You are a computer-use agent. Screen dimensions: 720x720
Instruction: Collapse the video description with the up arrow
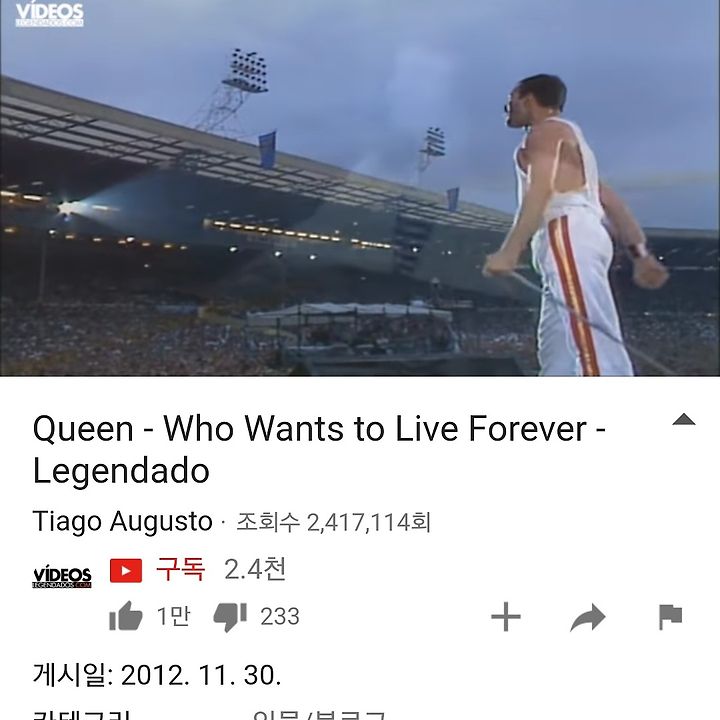[684, 419]
